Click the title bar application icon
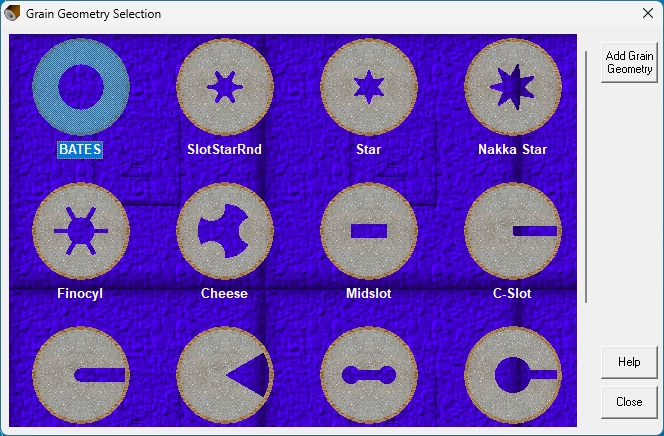 tap(12, 13)
